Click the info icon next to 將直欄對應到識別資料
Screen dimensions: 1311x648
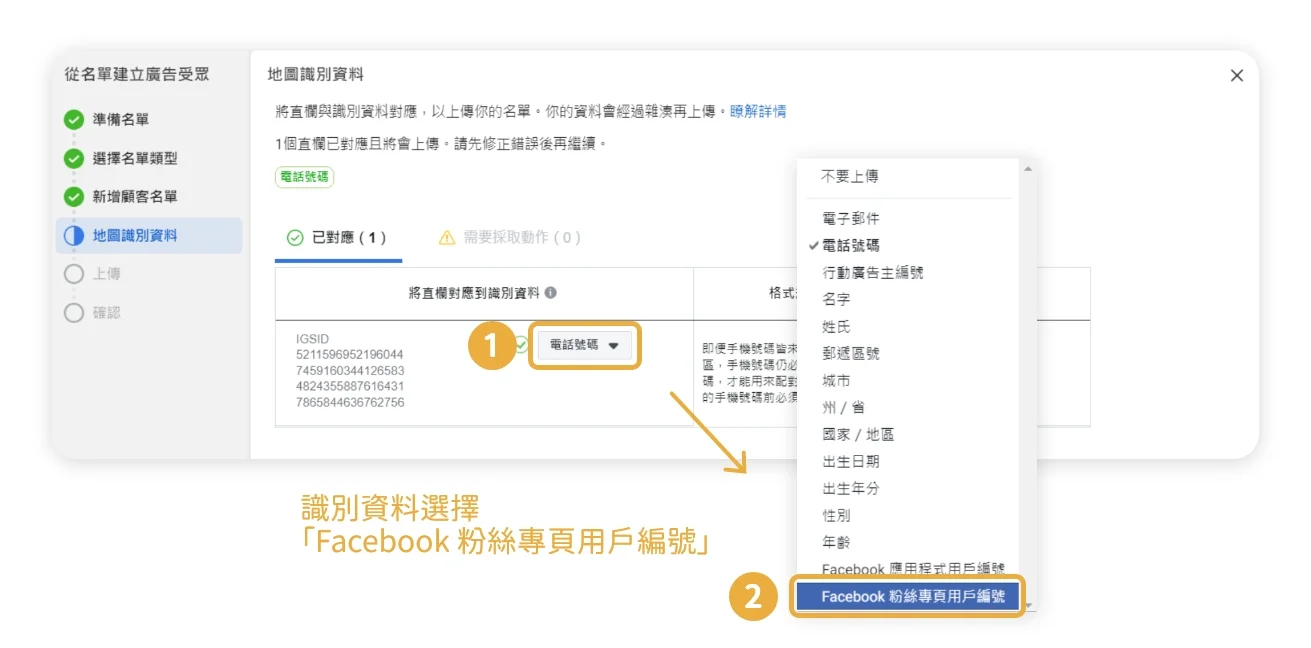tap(551, 293)
